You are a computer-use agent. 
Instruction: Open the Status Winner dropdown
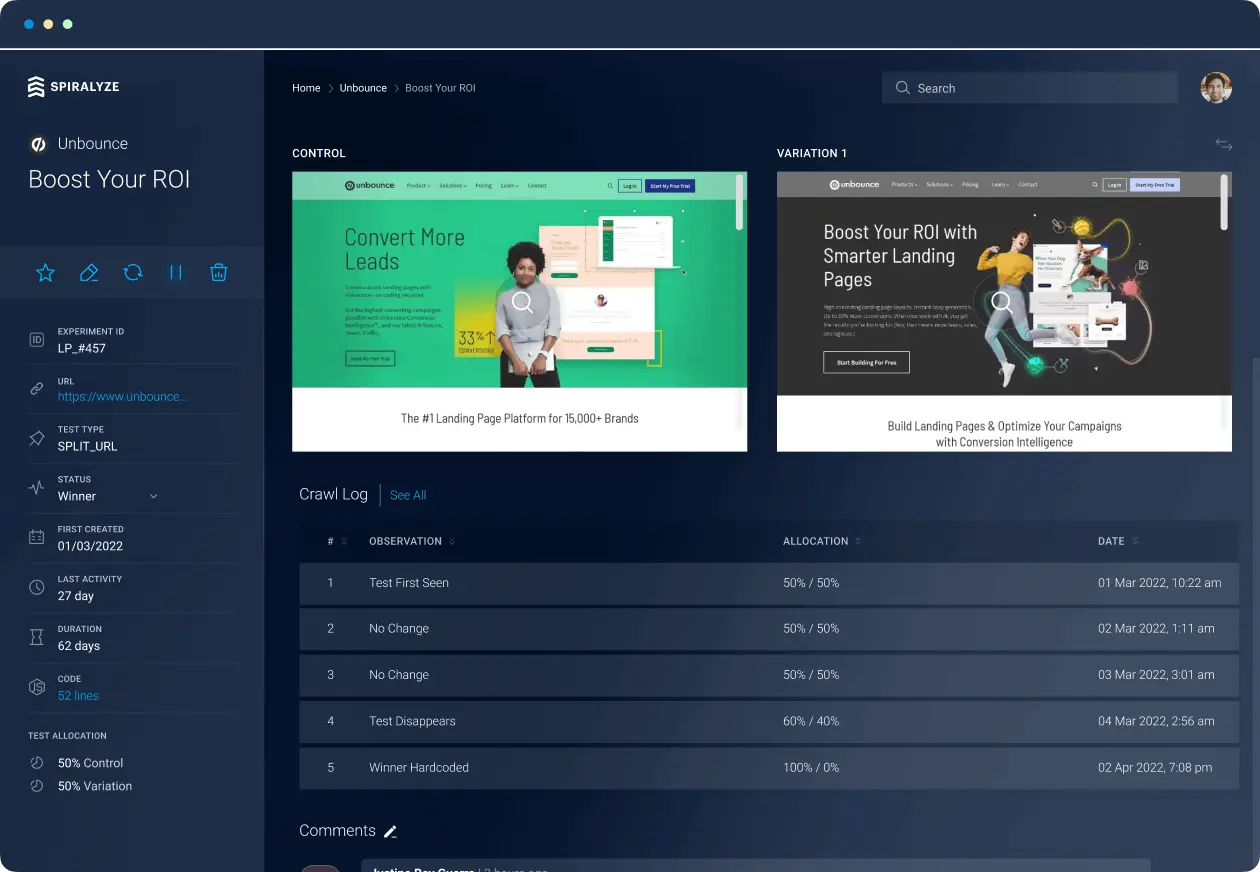click(x=108, y=496)
